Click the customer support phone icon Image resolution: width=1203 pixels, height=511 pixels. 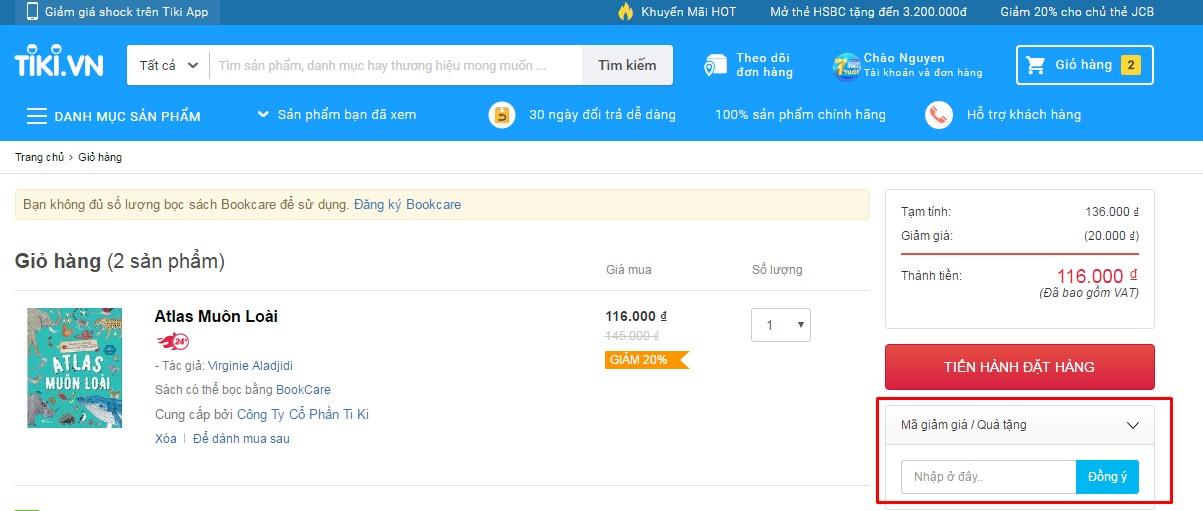point(938,115)
